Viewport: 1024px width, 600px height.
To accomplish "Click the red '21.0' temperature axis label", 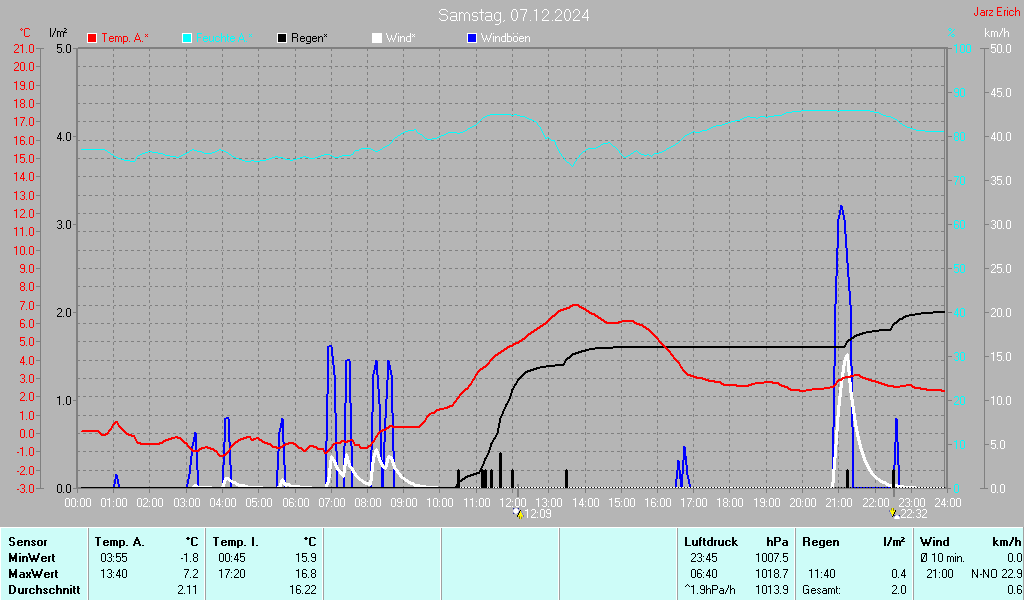I will [24, 48].
